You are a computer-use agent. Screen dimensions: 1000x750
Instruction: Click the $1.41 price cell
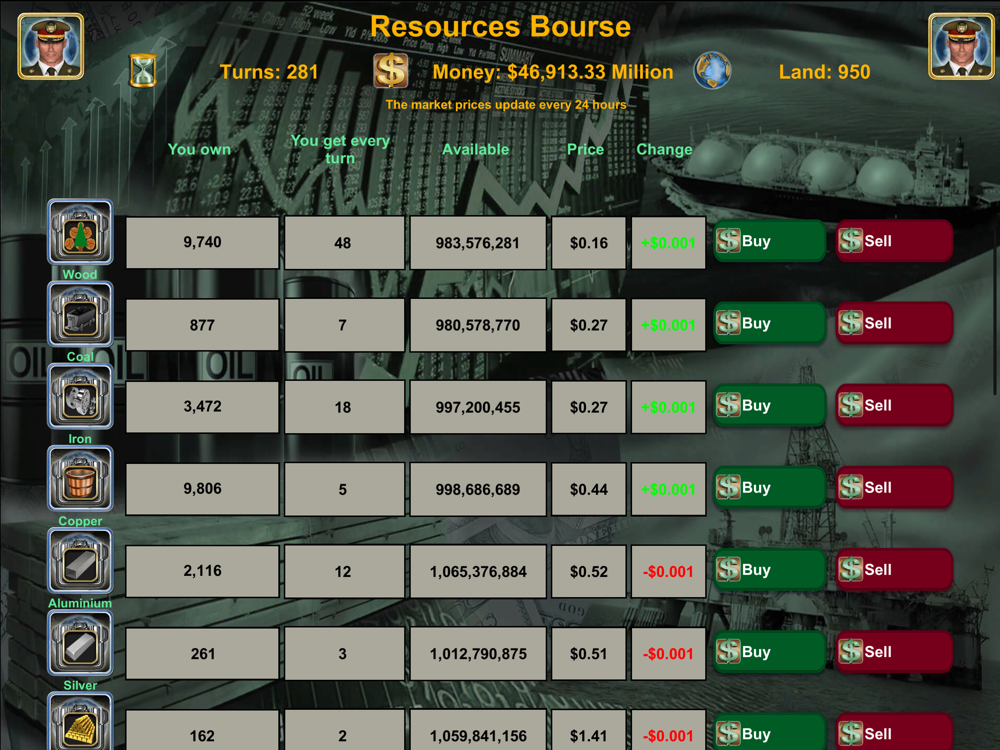(589, 731)
